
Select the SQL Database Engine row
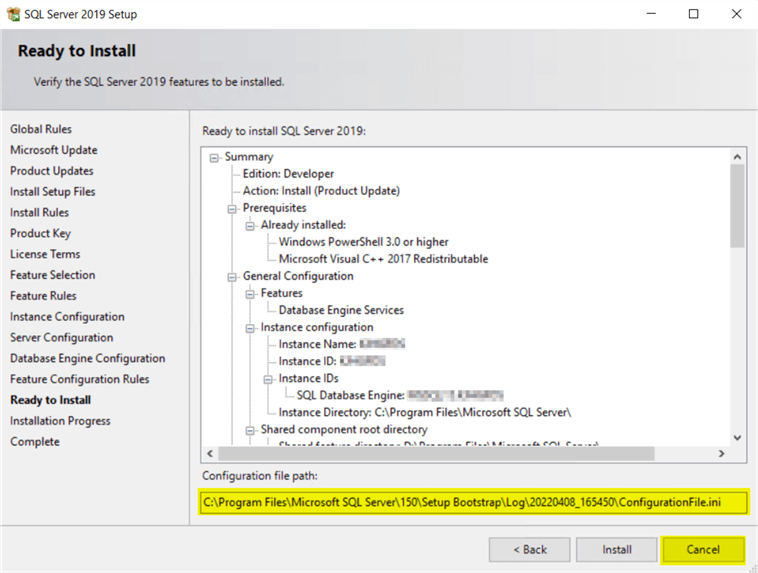click(x=400, y=395)
